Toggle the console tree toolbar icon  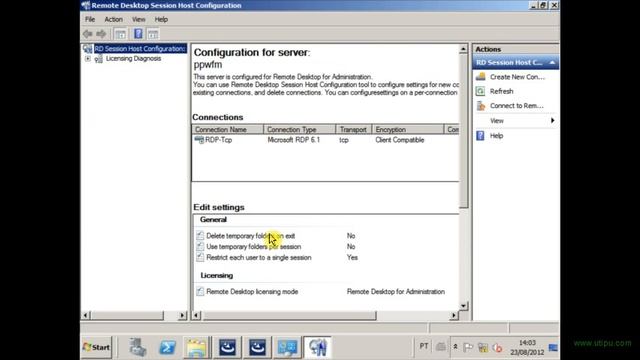point(120,34)
